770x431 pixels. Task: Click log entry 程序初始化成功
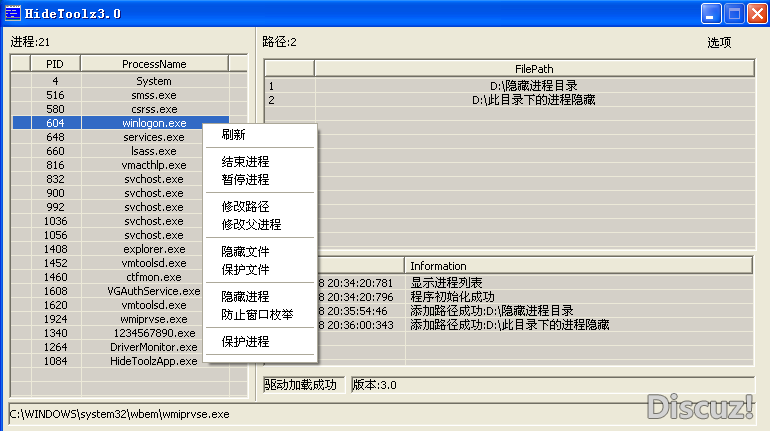[452, 297]
